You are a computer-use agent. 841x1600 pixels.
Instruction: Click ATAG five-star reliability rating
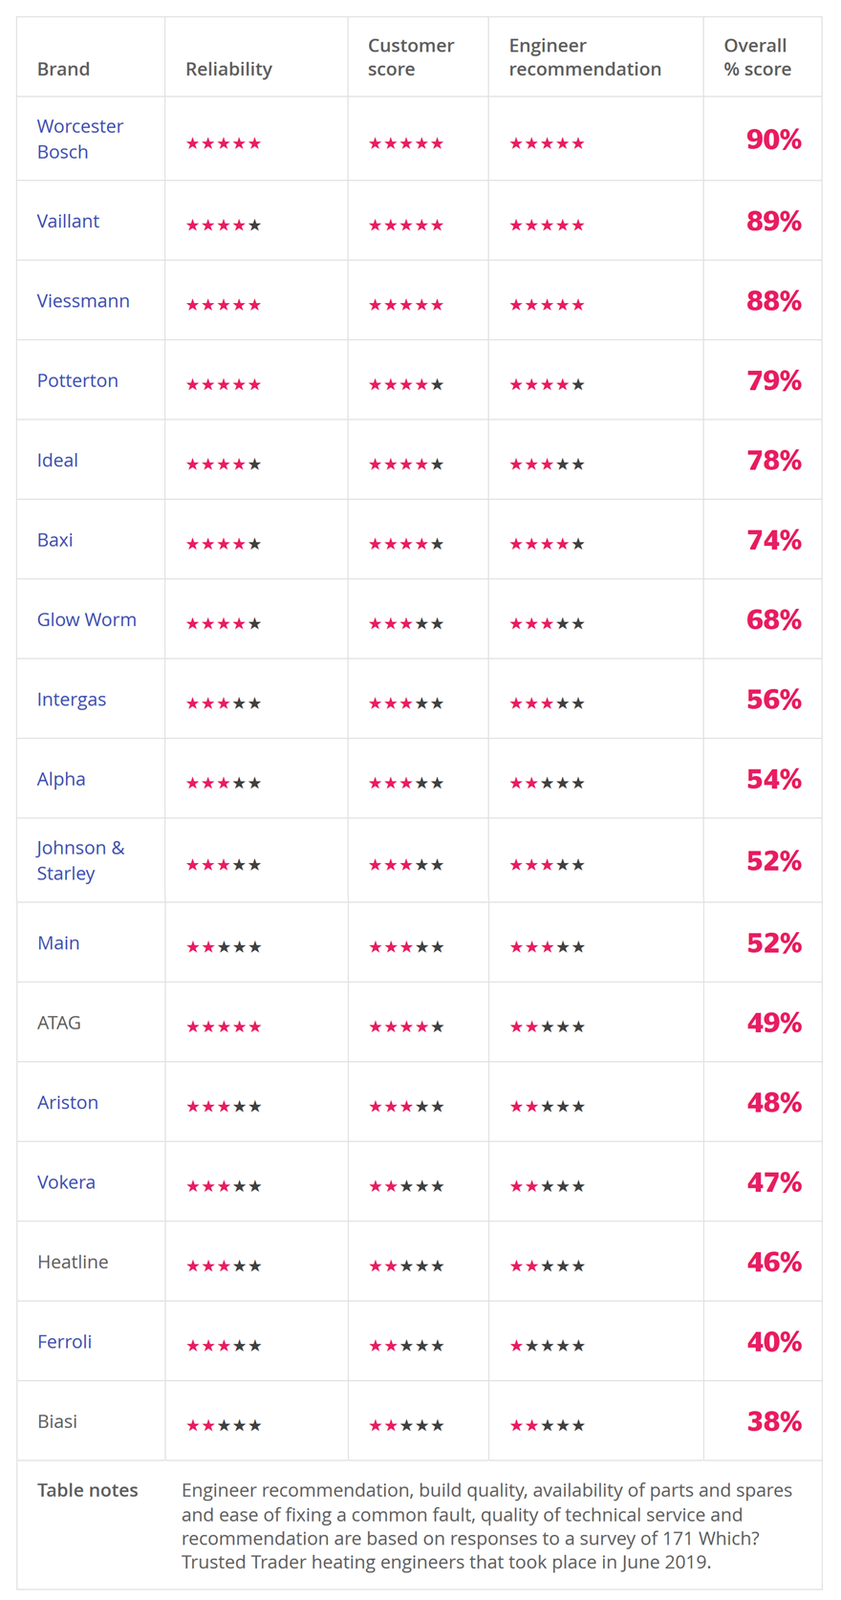[223, 1027]
